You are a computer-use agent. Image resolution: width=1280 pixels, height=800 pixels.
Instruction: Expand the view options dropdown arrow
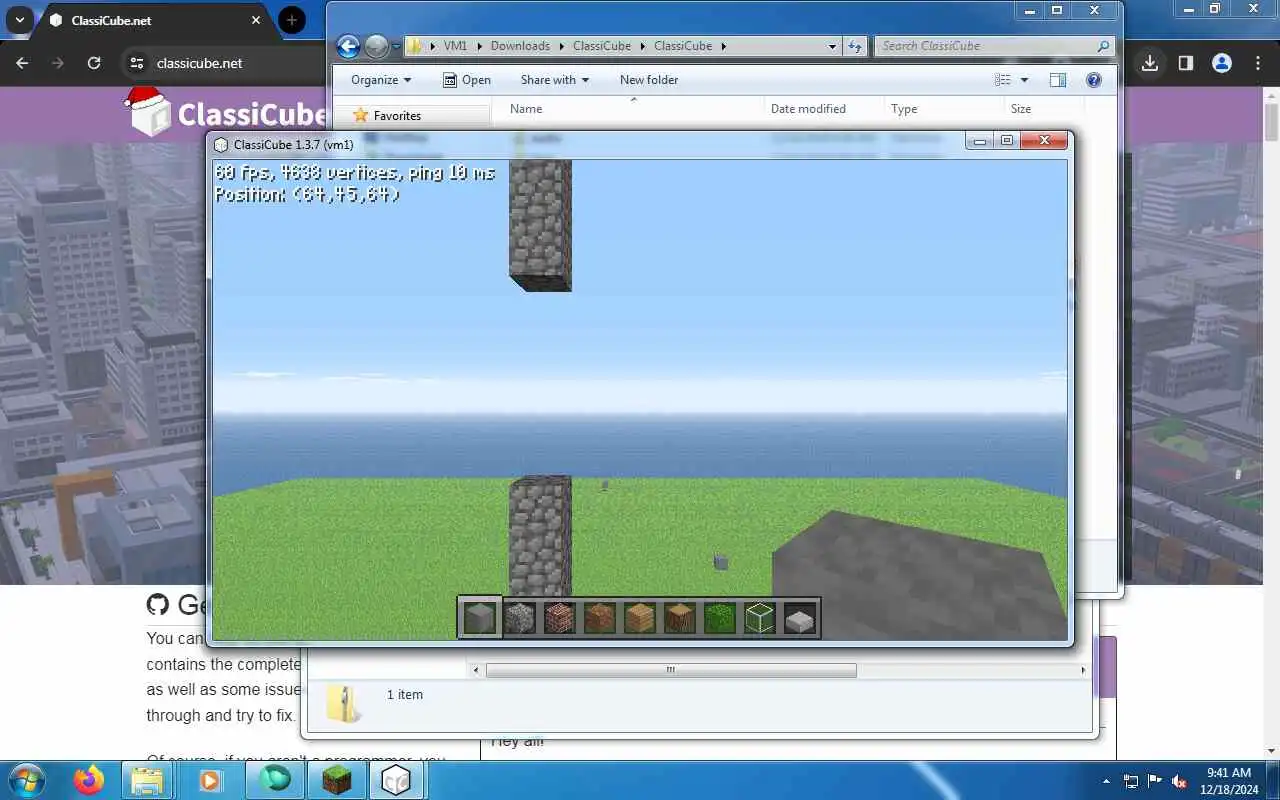click(x=1024, y=80)
